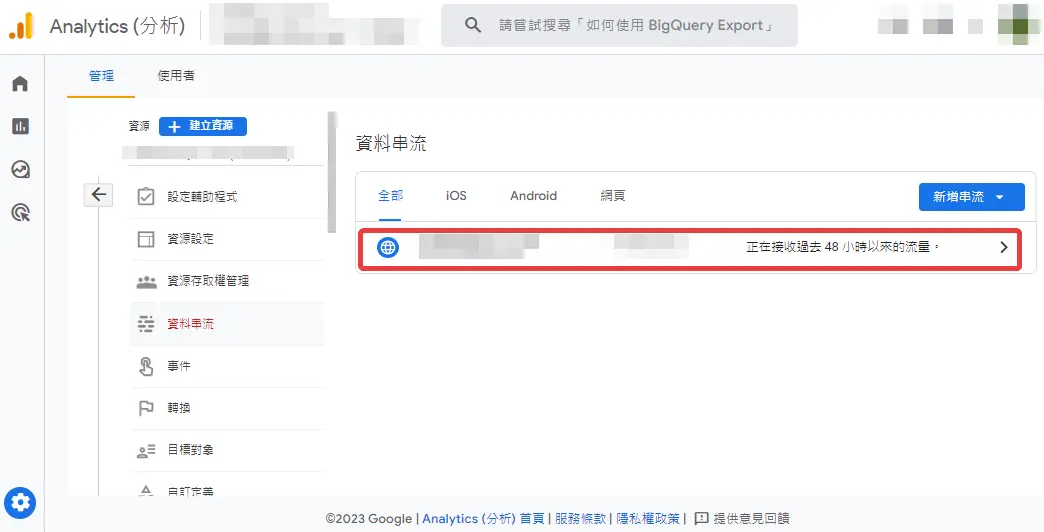Open 目標對象 menu item
This screenshot has width=1044, height=532.
(226, 451)
